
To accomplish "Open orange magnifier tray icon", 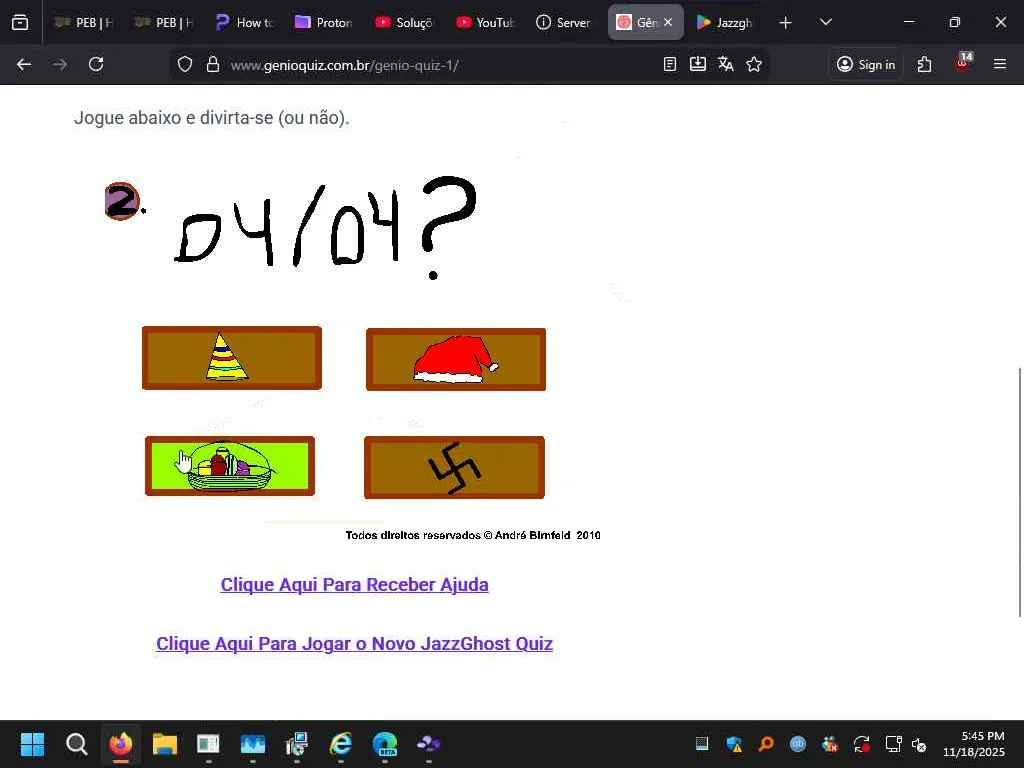I will coord(766,744).
